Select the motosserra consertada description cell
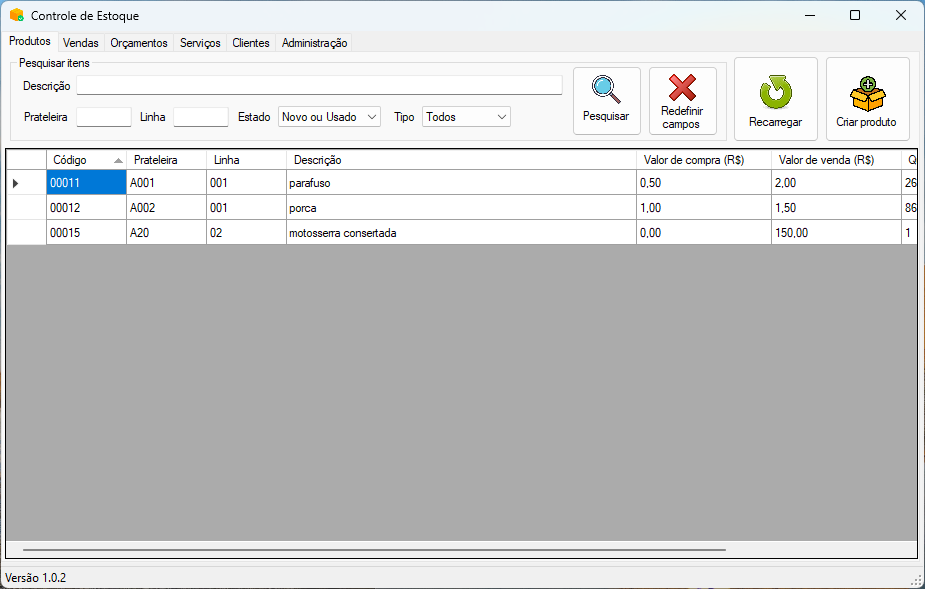The height and width of the screenshot is (589, 925). click(x=460, y=233)
